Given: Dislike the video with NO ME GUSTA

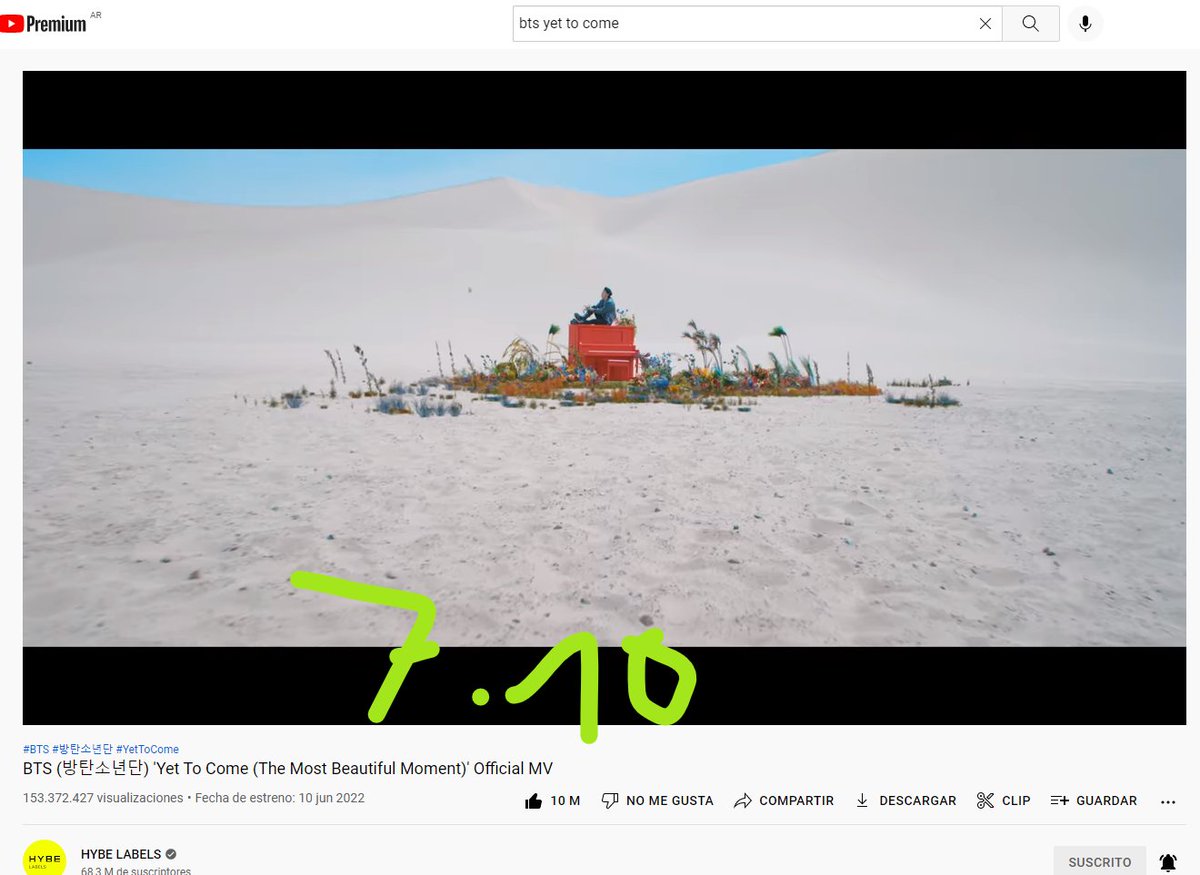Looking at the screenshot, I should (658, 801).
